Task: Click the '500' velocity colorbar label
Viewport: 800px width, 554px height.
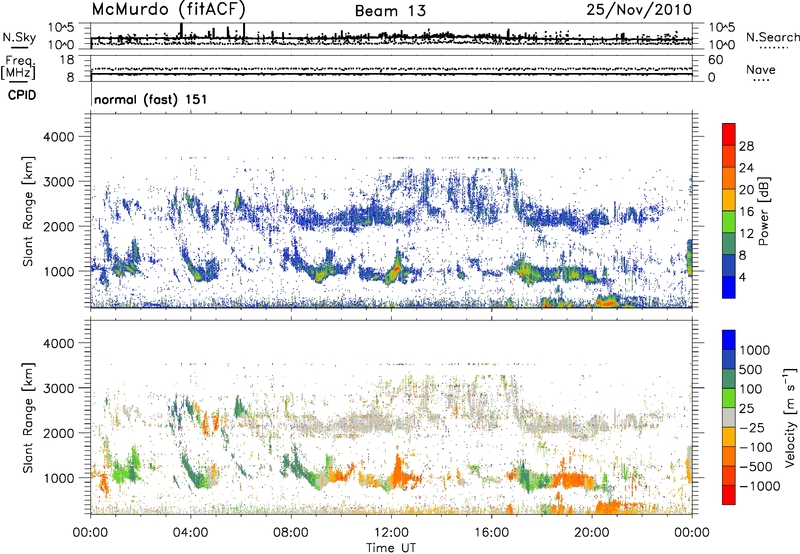Action: click(751, 370)
